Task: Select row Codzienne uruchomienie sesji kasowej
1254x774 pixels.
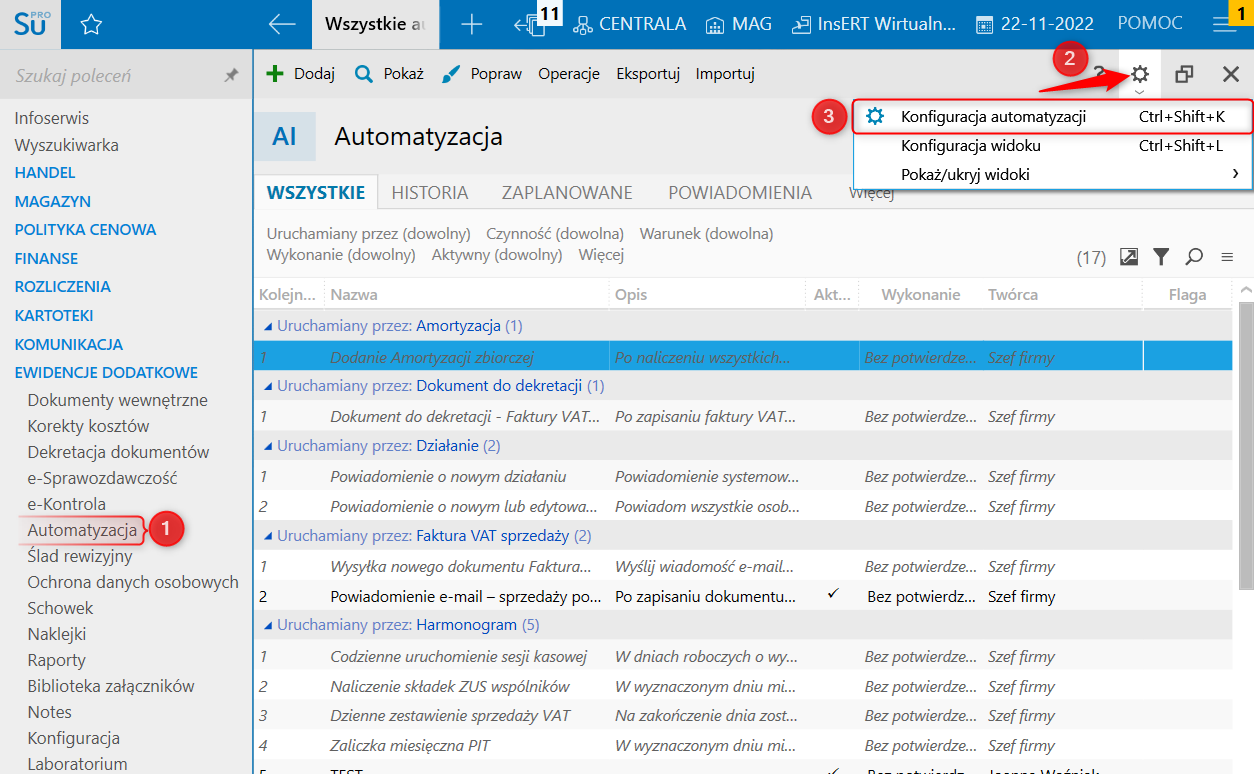Action: tap(744, 656)
